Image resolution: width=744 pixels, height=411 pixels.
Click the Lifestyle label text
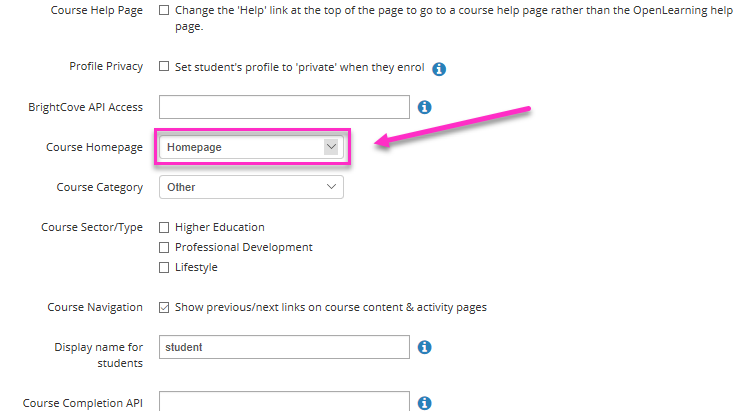pyautogui.click(x=196, y=268)
